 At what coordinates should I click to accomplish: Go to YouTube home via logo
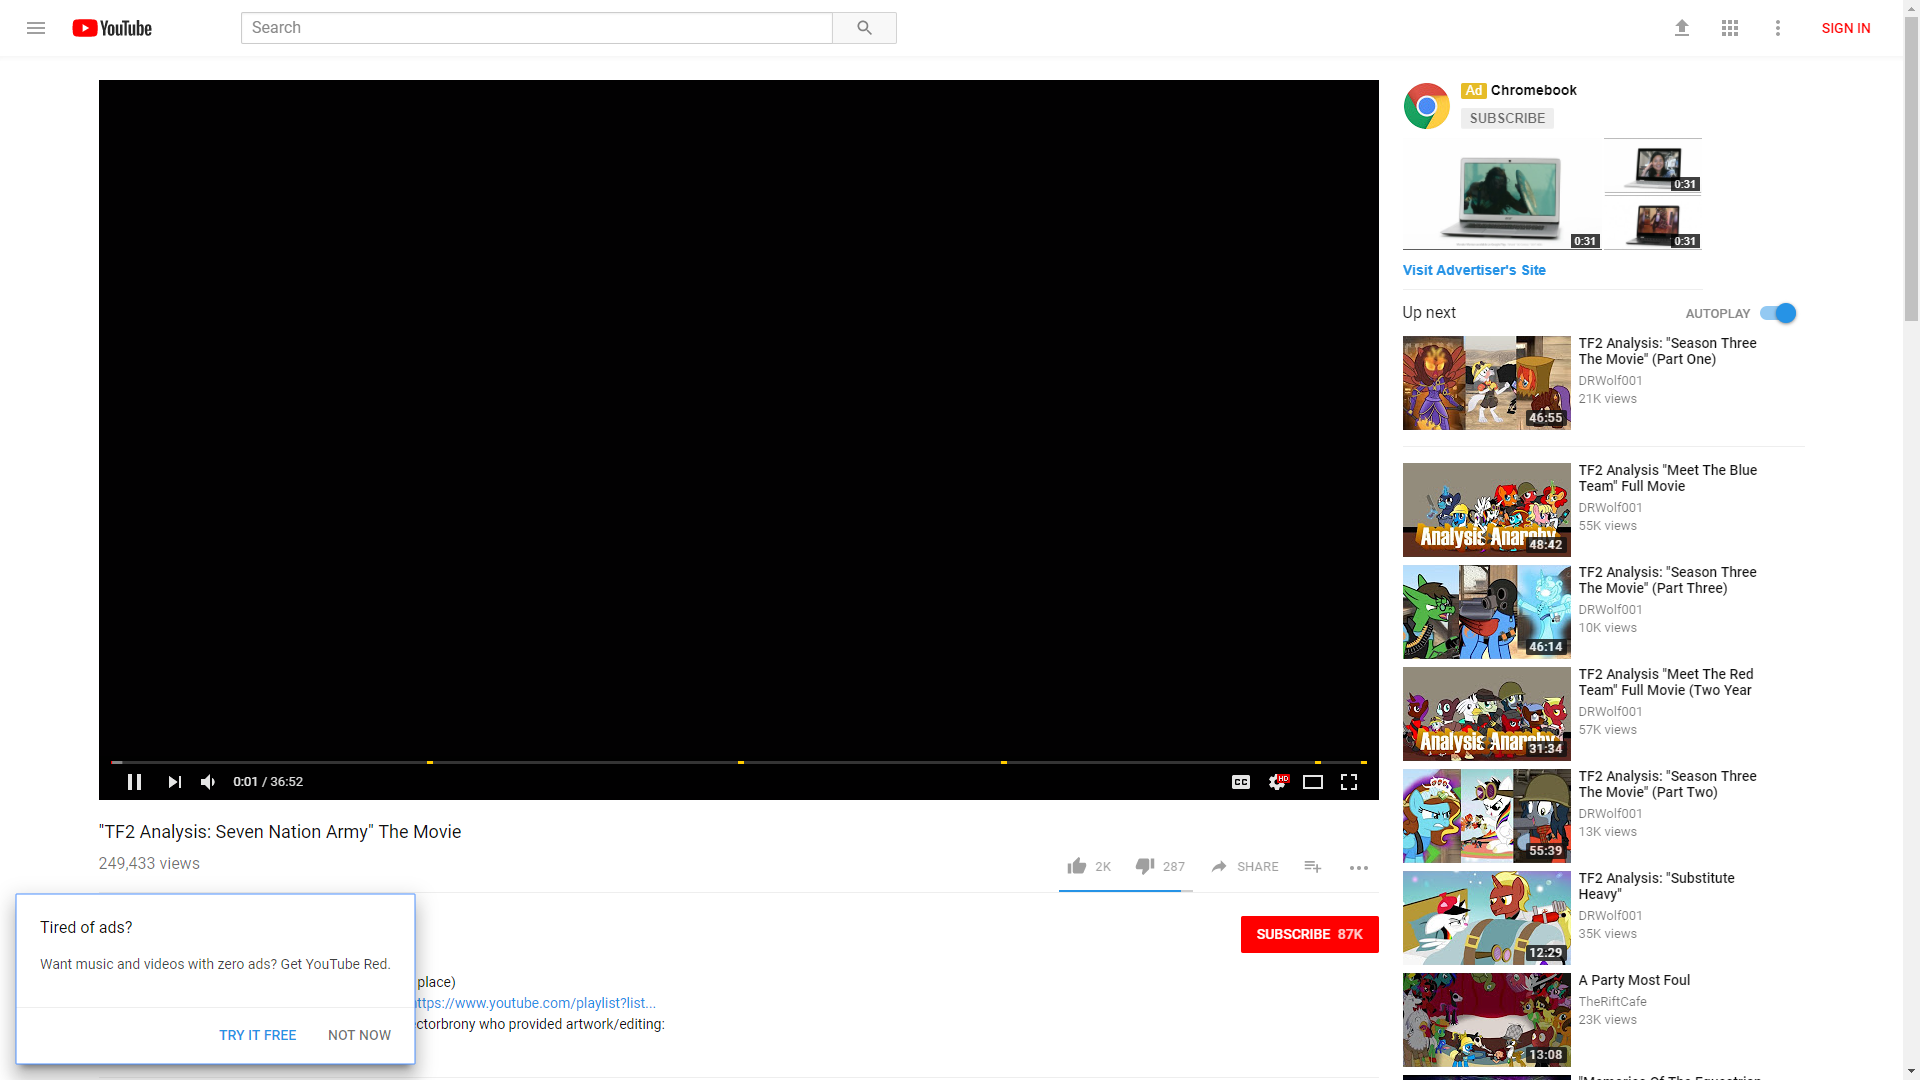[112, 28]
